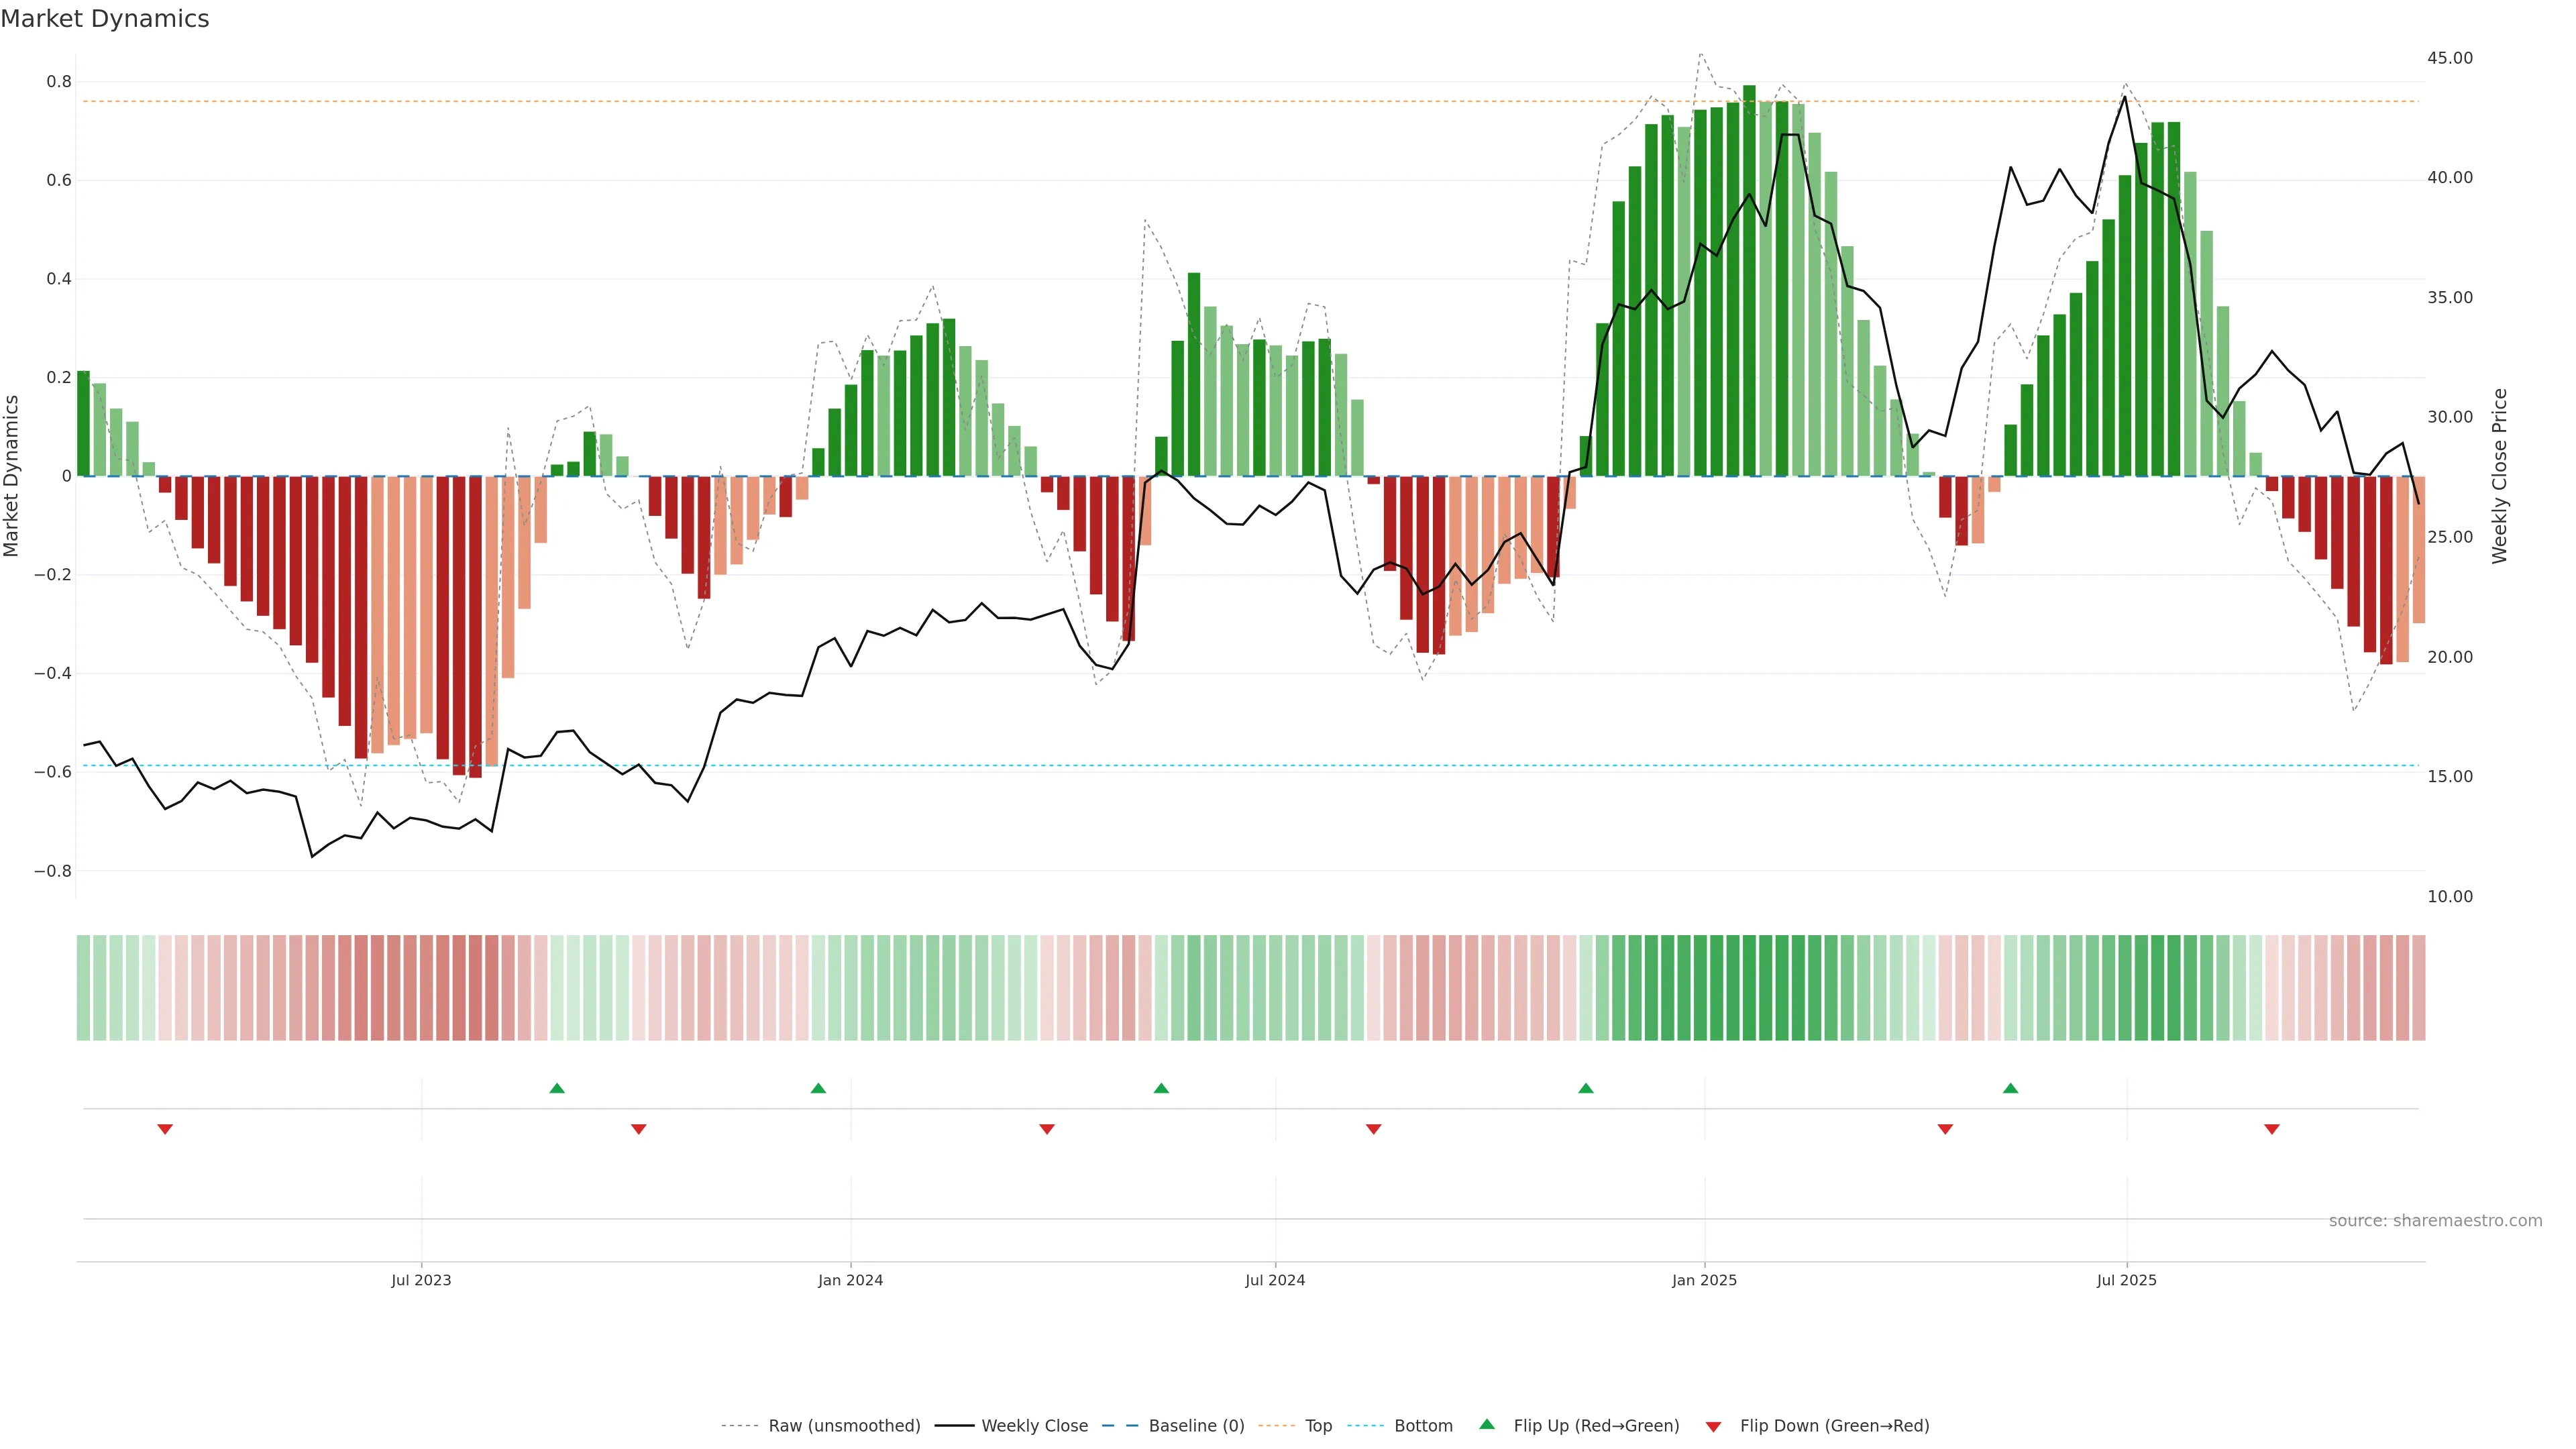Click the last red Flip Down triangle marker
The width and height of the screenshot is (2576, 1449).
2271,1129
